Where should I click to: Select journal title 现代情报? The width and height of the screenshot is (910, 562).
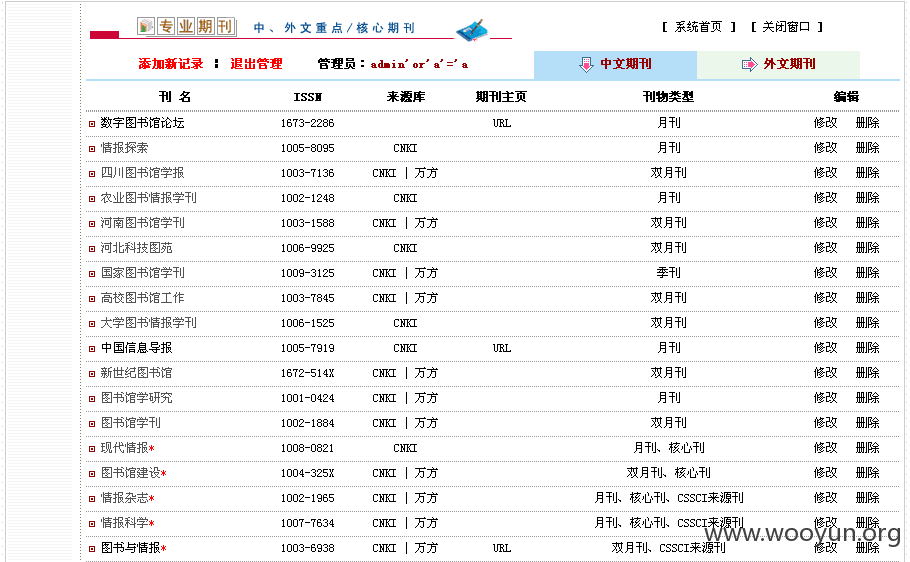(124, 448)
